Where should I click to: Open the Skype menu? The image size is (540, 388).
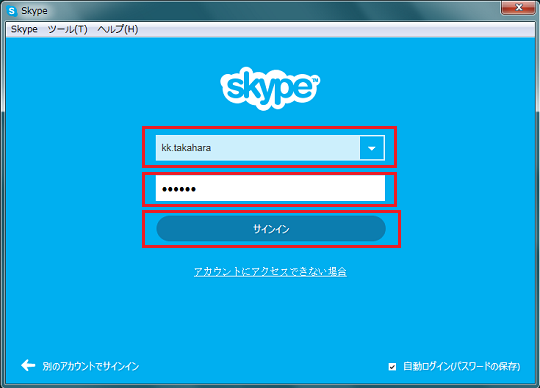click(x=24, y=29)
